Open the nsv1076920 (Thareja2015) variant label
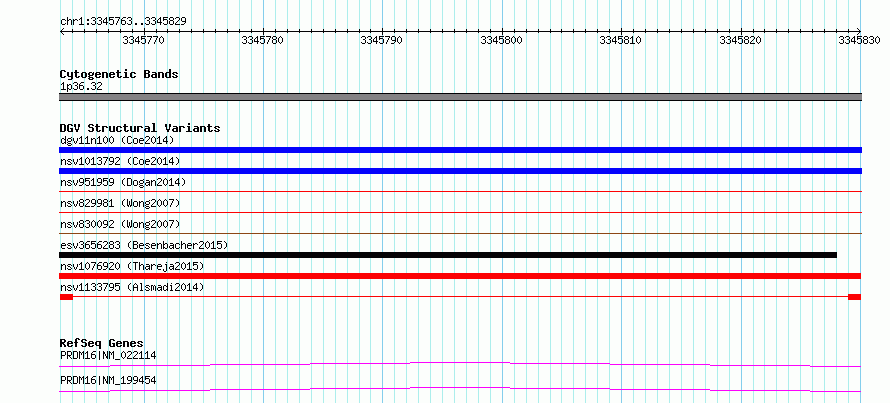 point(132,266)
